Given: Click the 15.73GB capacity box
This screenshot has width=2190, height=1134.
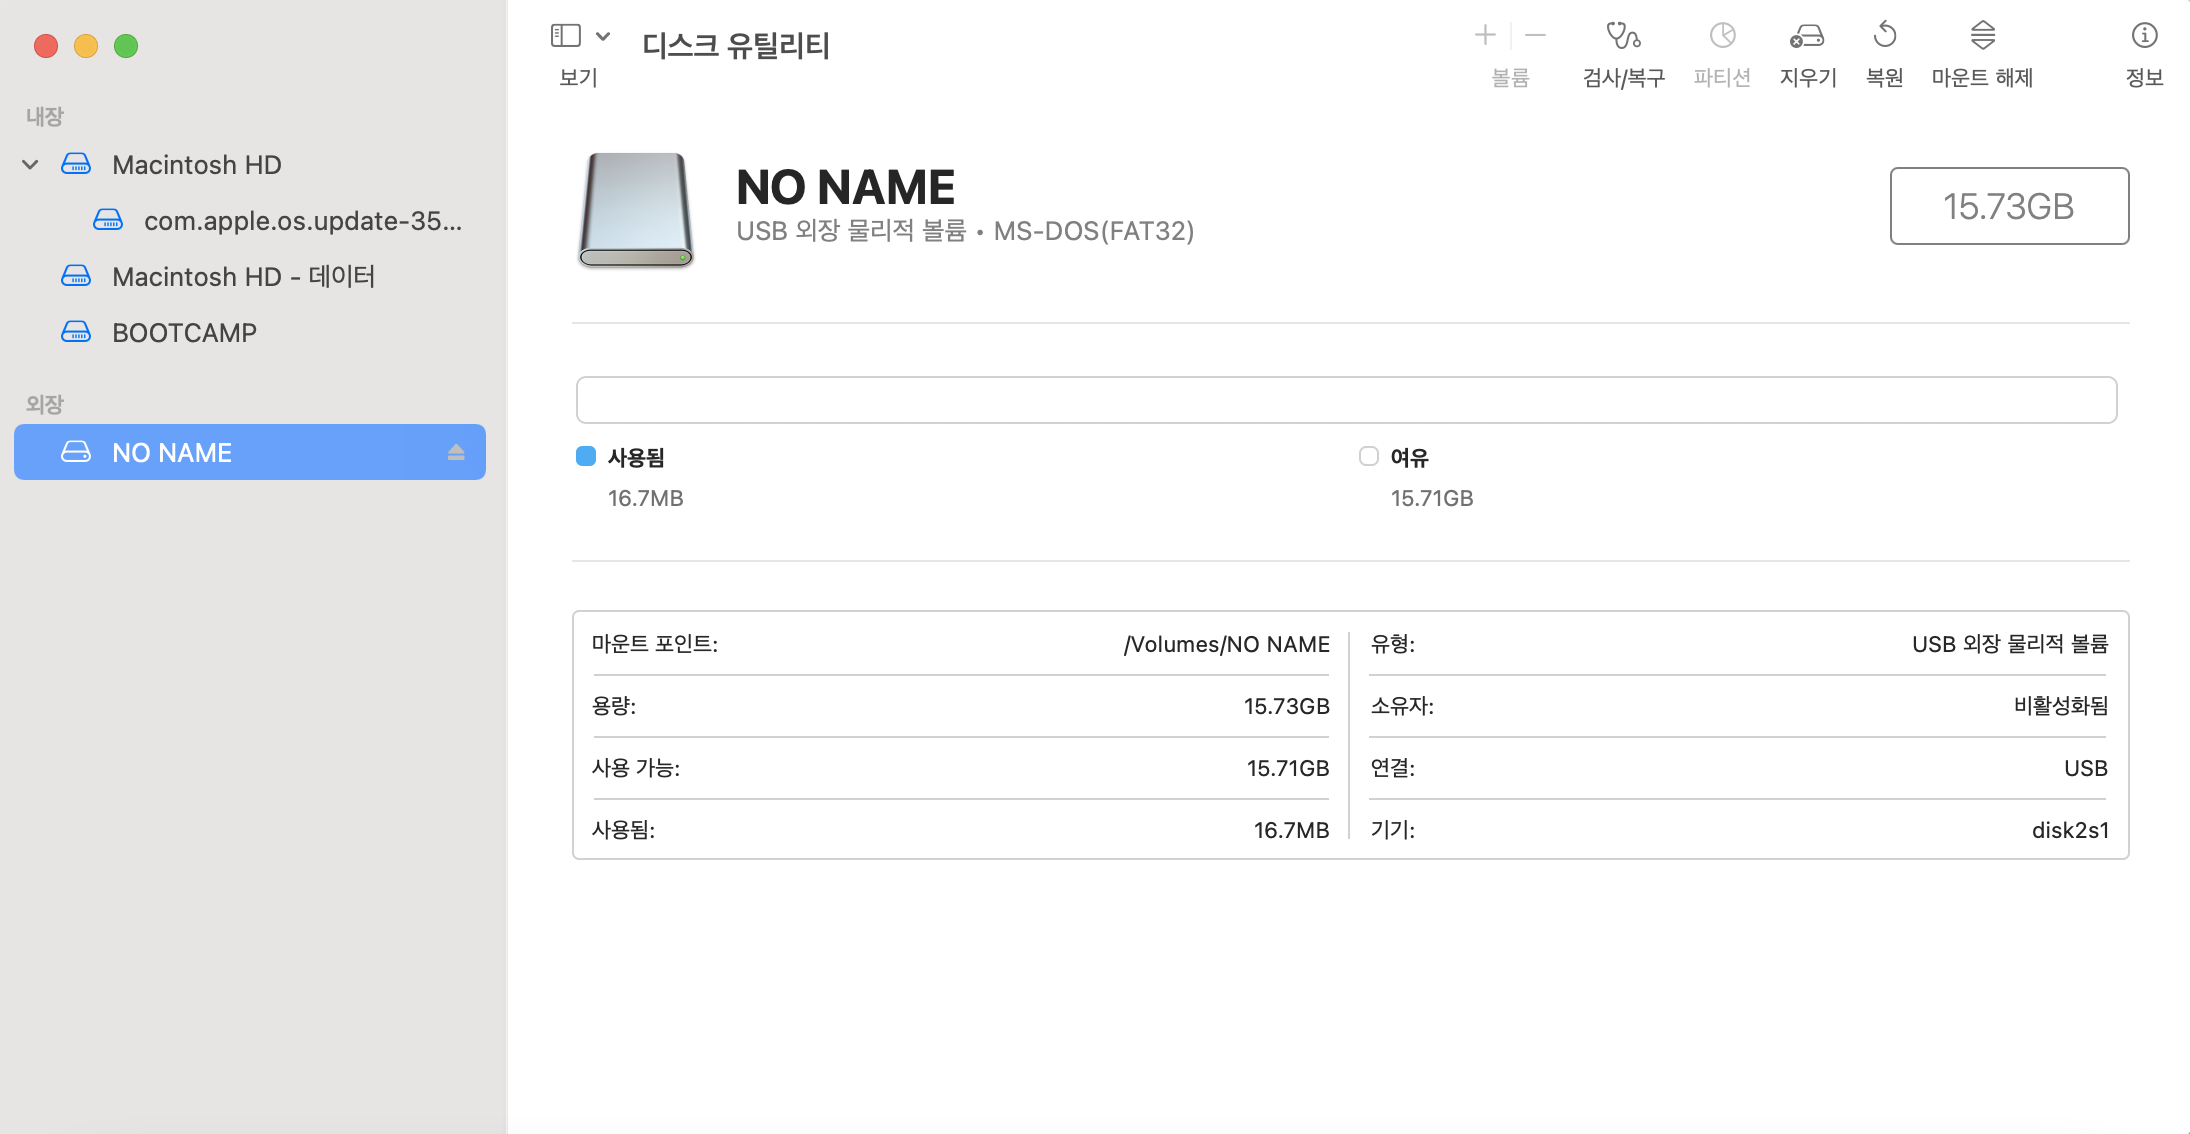Looking at the screenshot, I should point(2008,206).
